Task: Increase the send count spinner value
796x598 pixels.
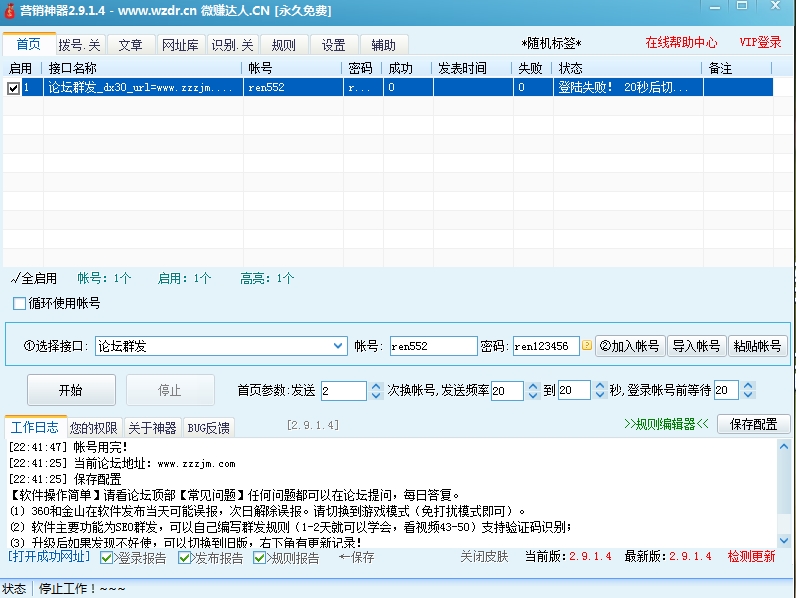Action: coord(376,386)
